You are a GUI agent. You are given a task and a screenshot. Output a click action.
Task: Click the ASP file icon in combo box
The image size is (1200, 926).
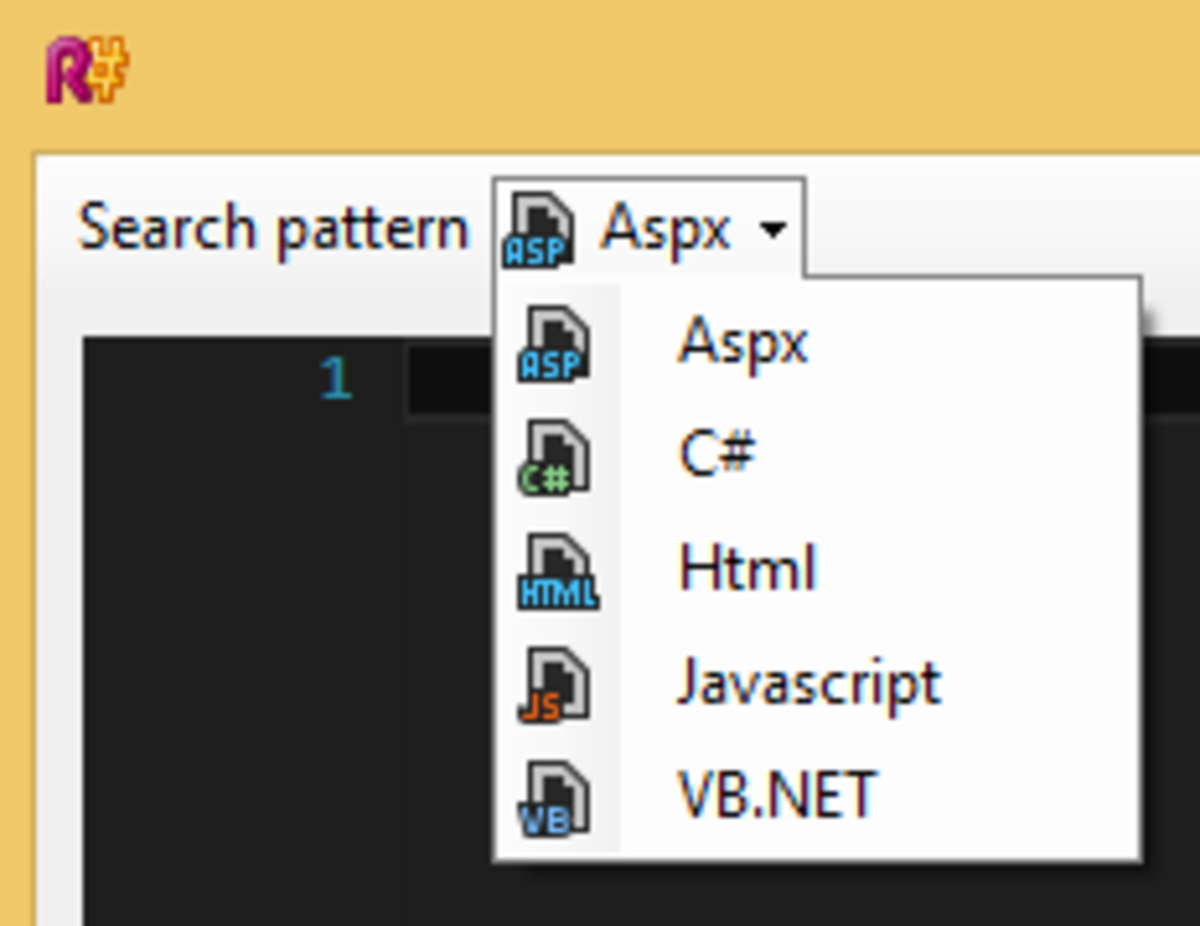point(539,230)
